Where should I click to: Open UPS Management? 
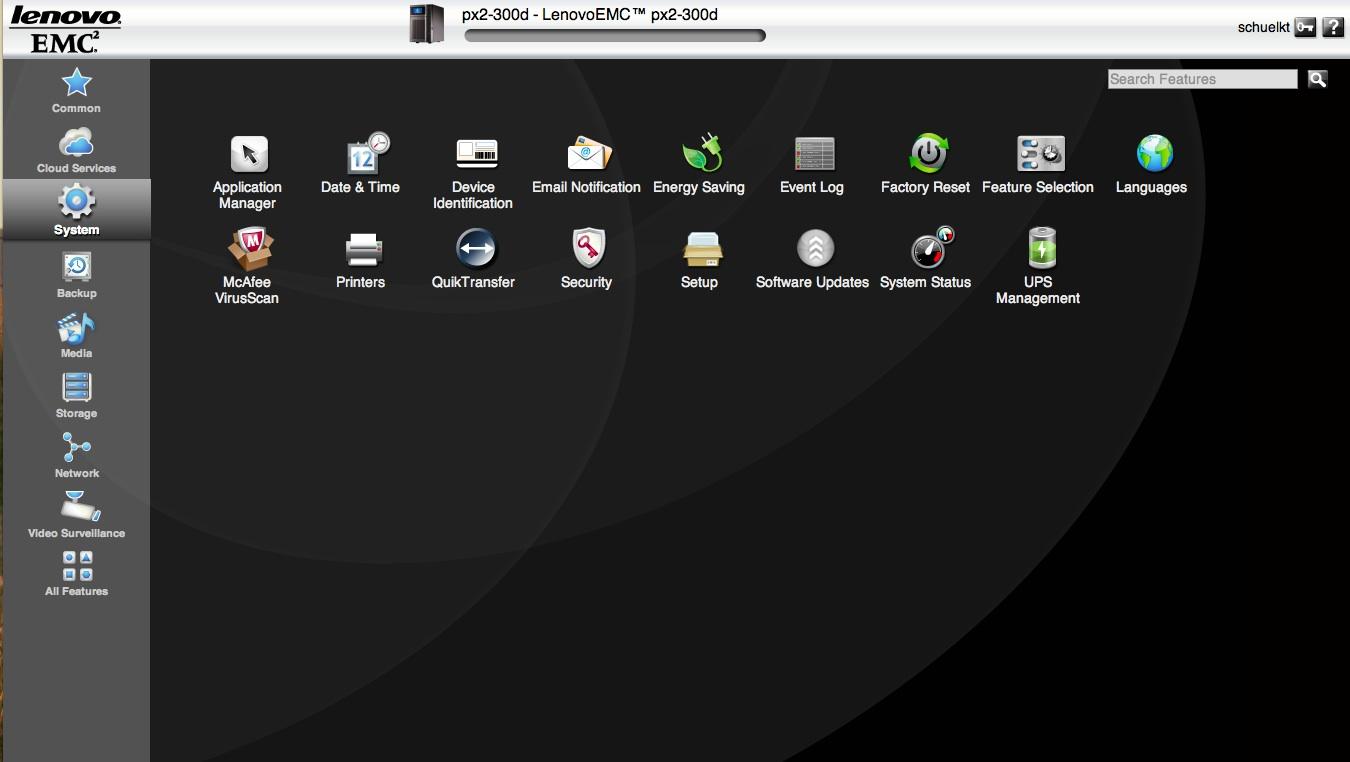1039,250
